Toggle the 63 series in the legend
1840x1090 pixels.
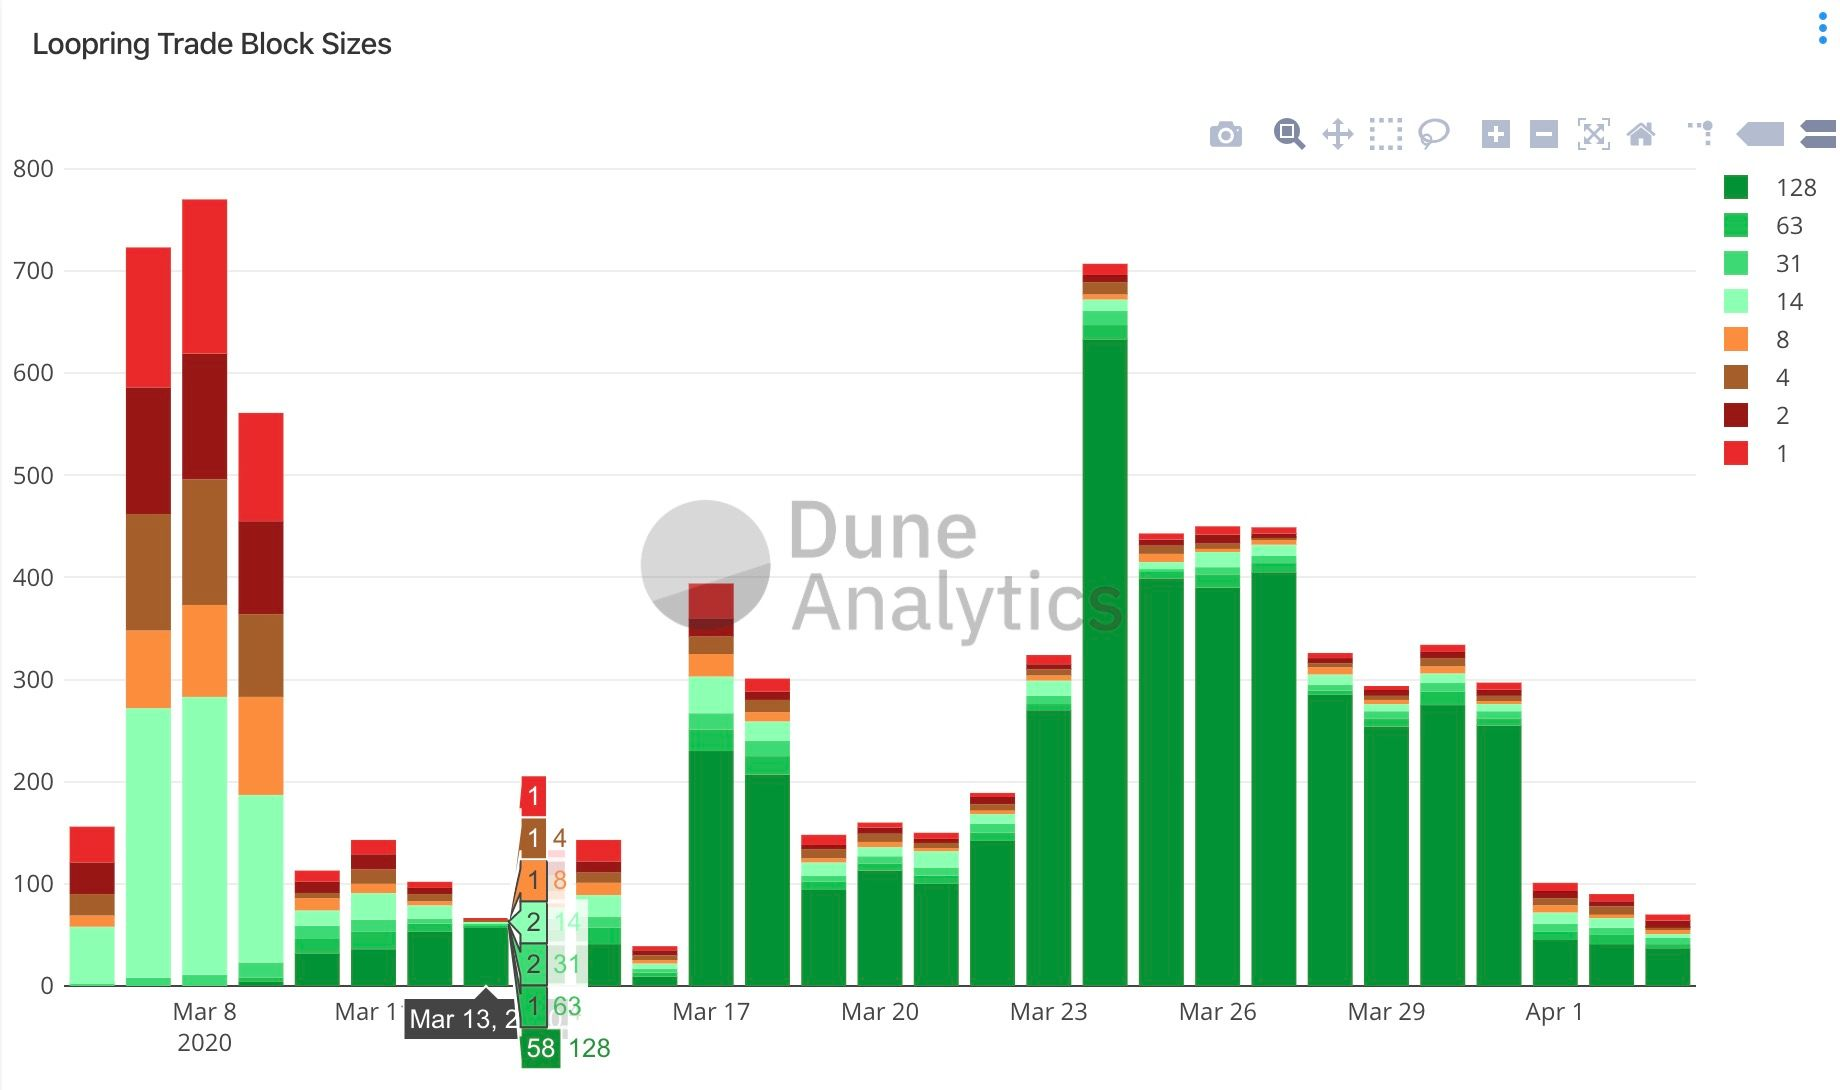(1764, 226)
